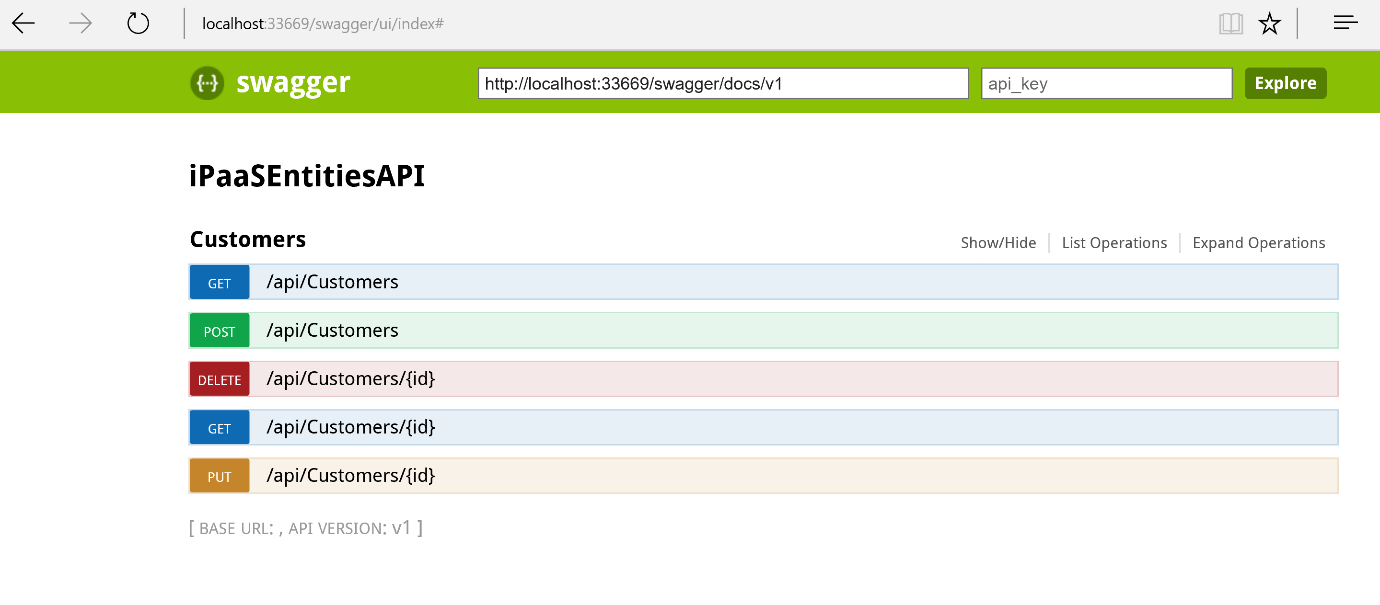The image size is (1380, 605).
Task: Click the browser forward arrow
Action: (80, 23)
